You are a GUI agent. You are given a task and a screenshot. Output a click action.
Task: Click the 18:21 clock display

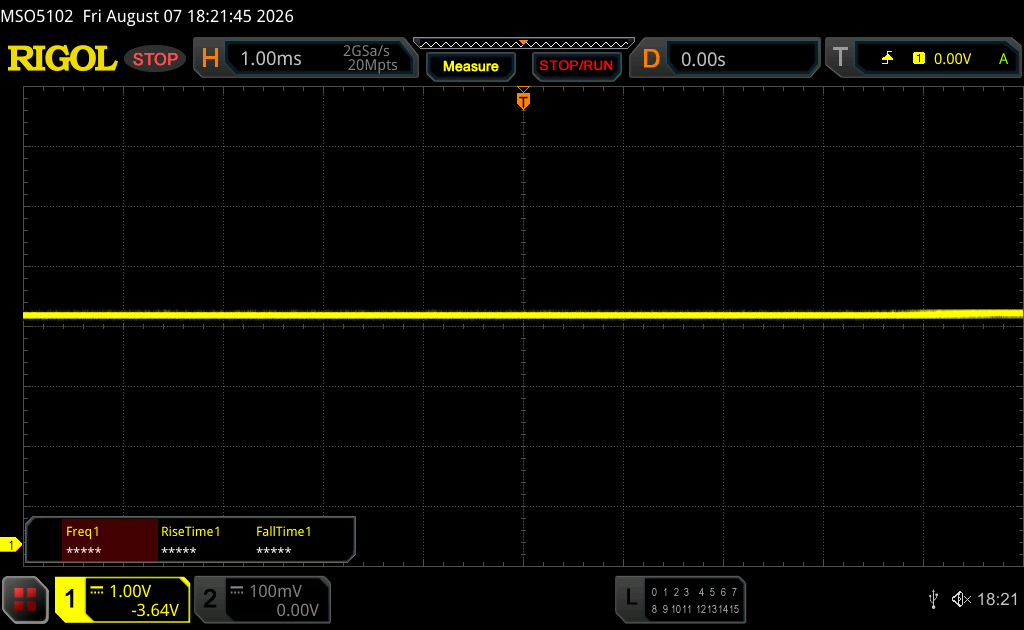[x=997, y=599]
